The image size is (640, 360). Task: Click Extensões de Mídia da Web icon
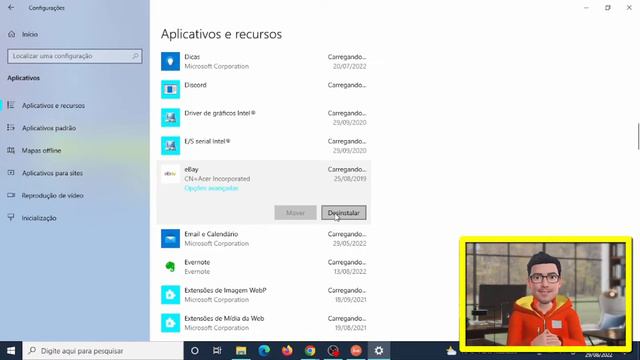170,323
